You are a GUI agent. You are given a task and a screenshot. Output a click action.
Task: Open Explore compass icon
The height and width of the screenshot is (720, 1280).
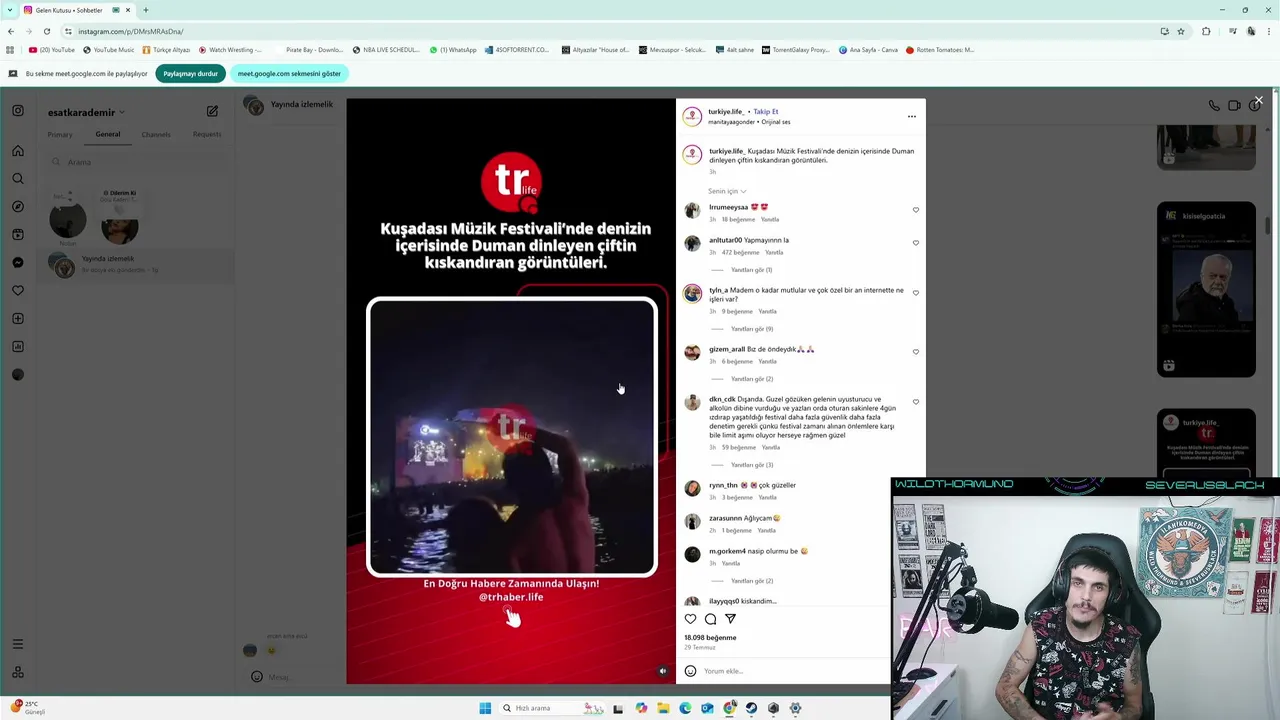point(18,207)
